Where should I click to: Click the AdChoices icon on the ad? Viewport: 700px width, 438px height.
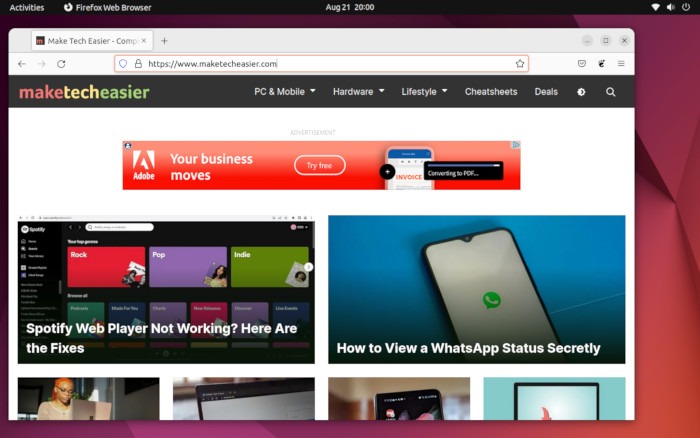[516, 145]
